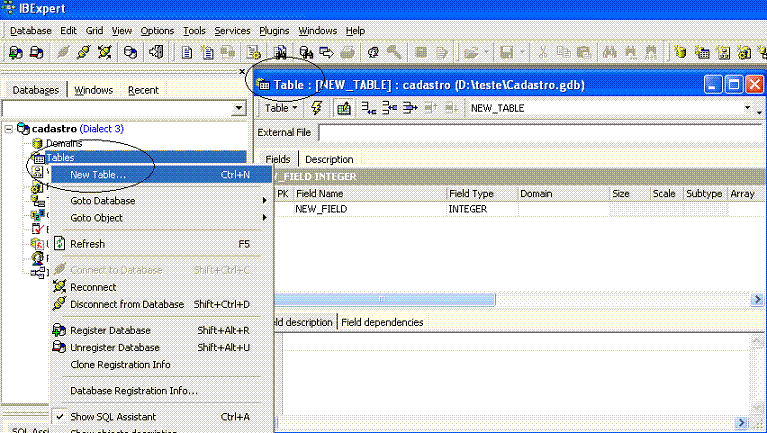Choose Register Database in the context menu
Viewport: 767px width, 433px height.
click(161, 330)
